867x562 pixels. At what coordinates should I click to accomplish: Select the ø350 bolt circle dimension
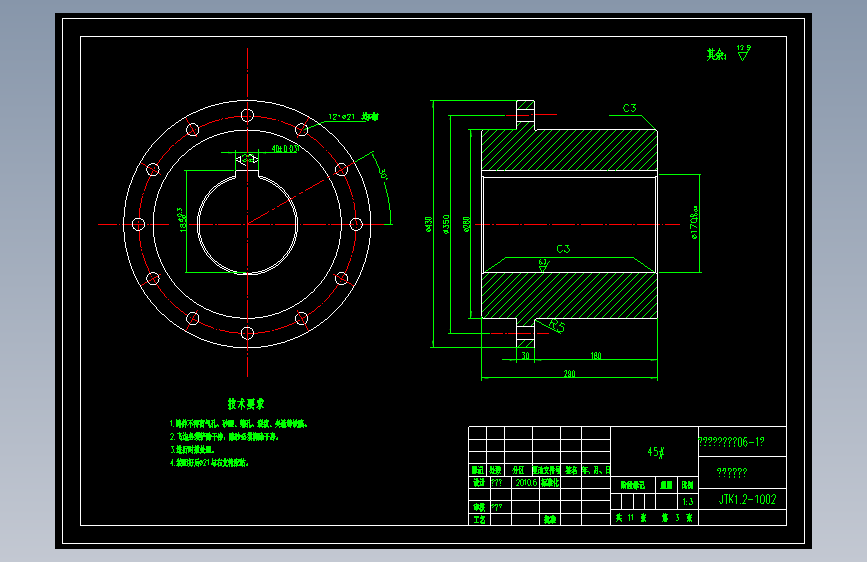pyautogui.click(x=446, y=224)
